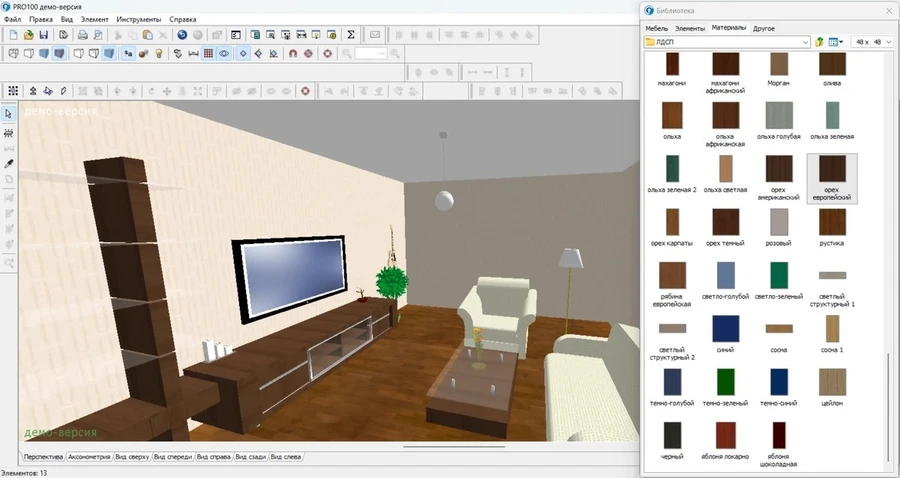
Task: Click the Sigma report icon
Action: 351,35
